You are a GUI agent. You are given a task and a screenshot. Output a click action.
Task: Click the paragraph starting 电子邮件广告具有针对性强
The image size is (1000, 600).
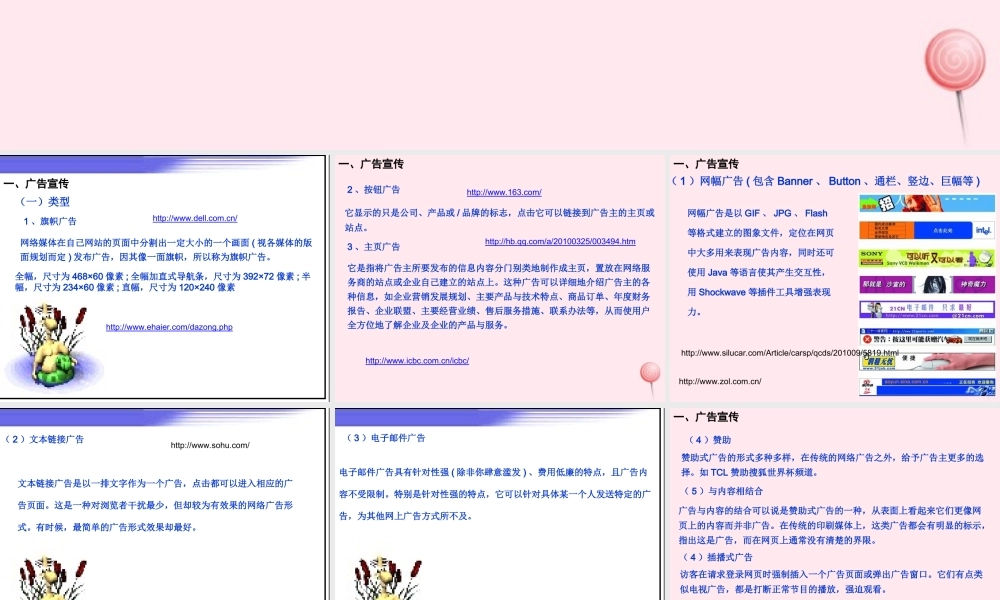[494, 494]
